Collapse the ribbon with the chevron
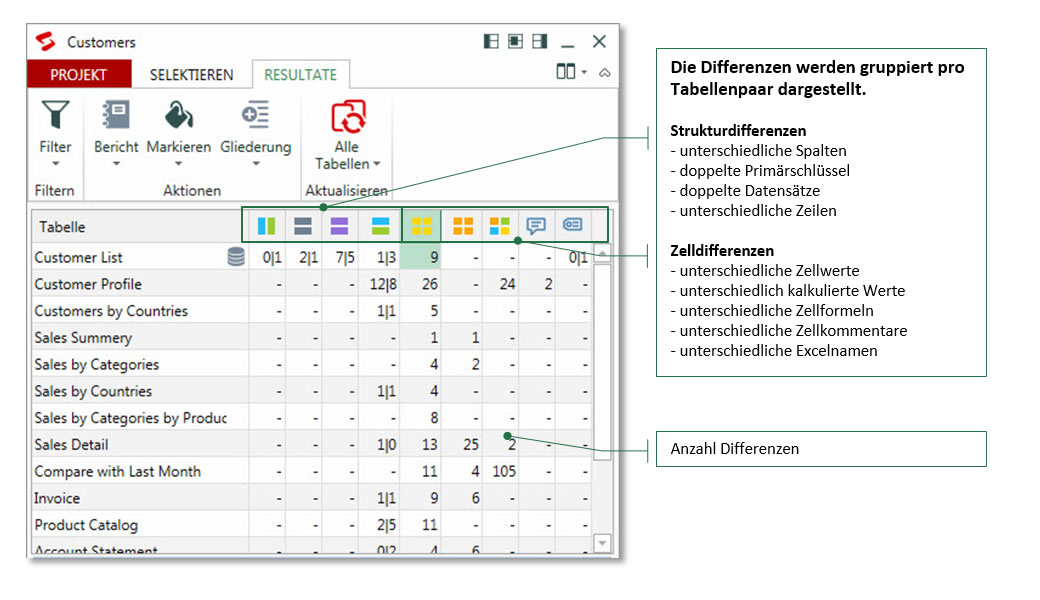 click(605, 72)
